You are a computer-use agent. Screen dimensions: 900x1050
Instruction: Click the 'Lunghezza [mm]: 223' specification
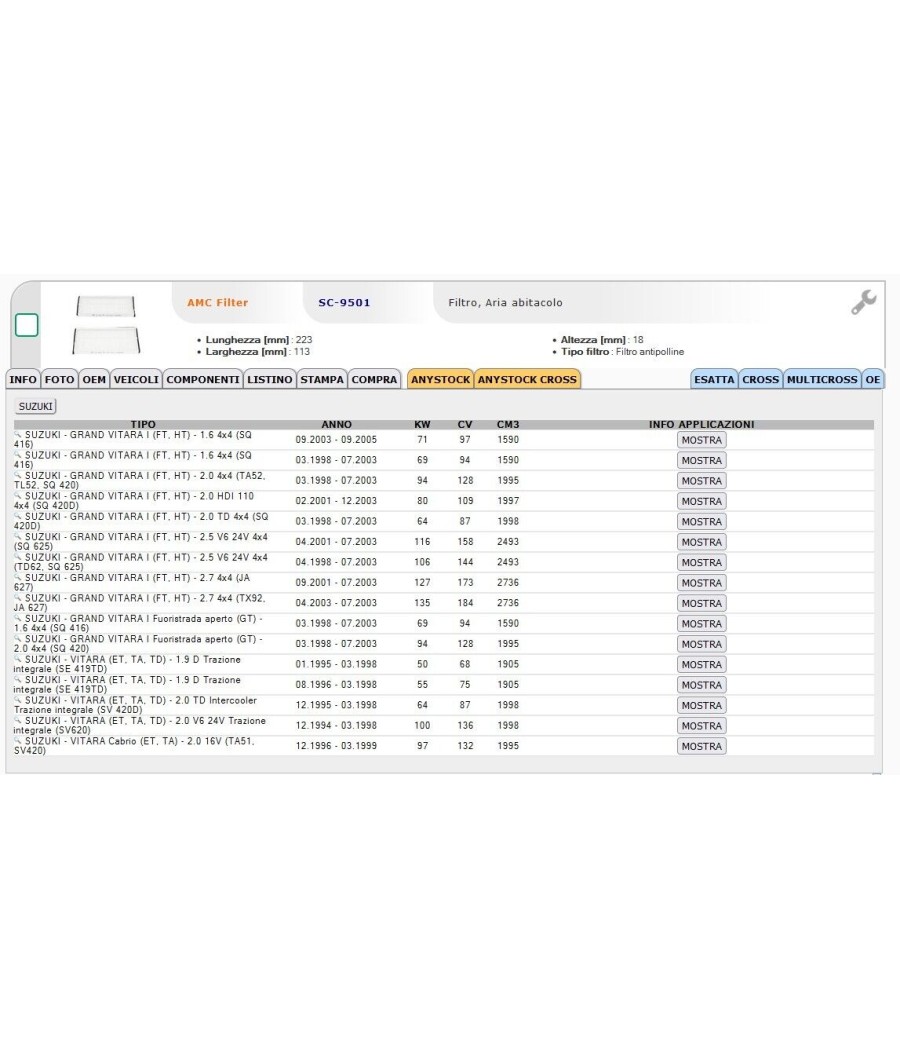(x=258, y=340)
